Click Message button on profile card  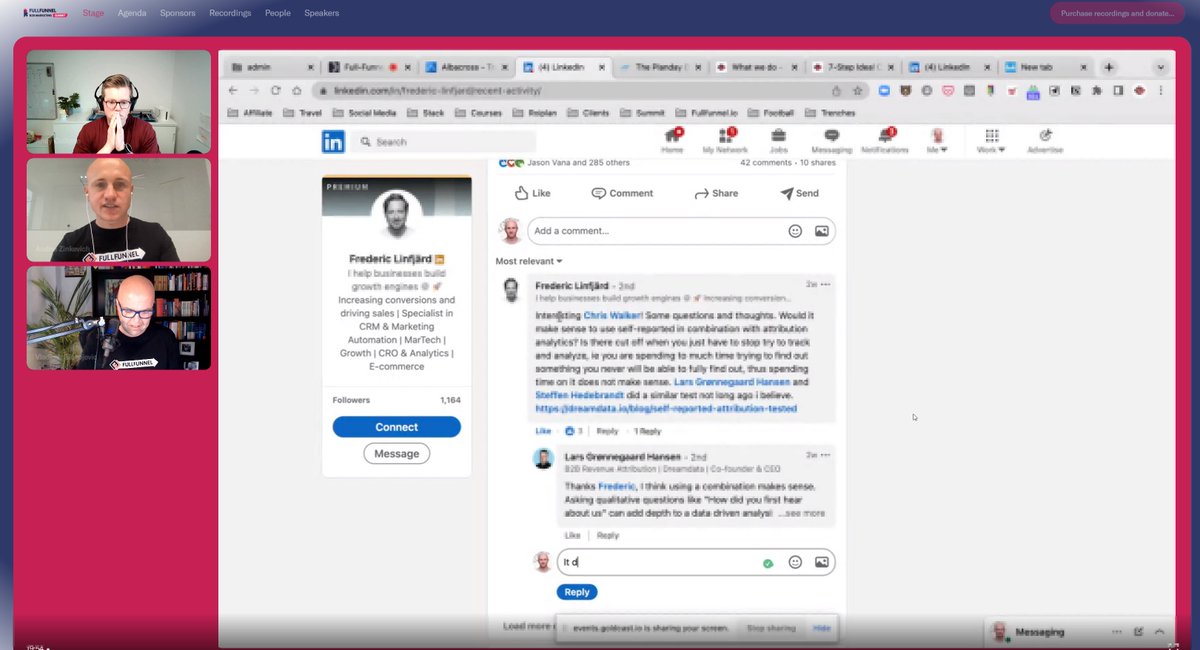(396, 454)
